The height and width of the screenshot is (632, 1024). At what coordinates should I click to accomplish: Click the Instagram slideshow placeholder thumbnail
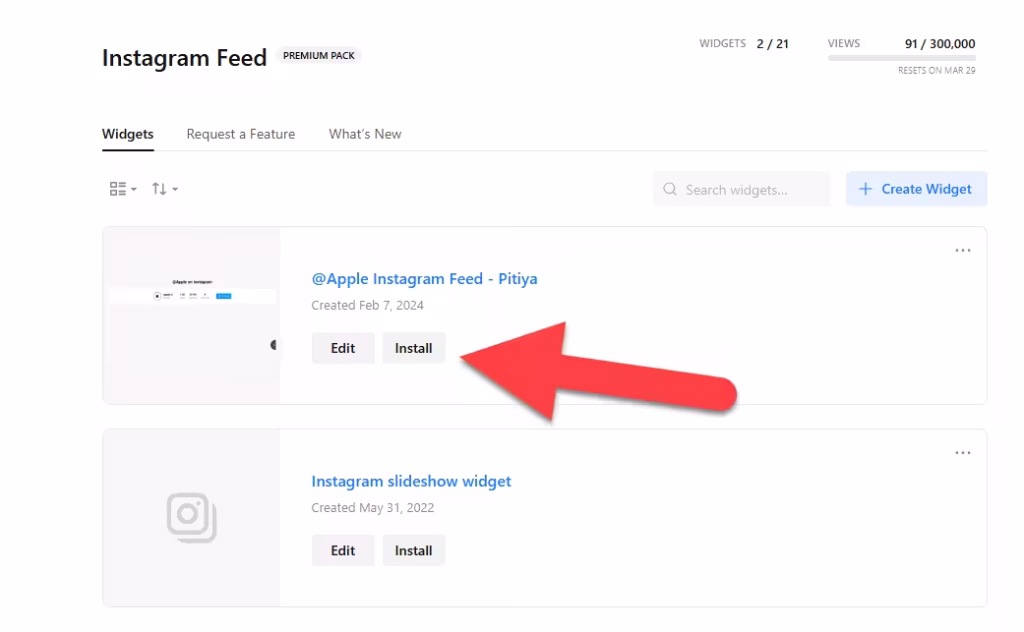point(191,518)
